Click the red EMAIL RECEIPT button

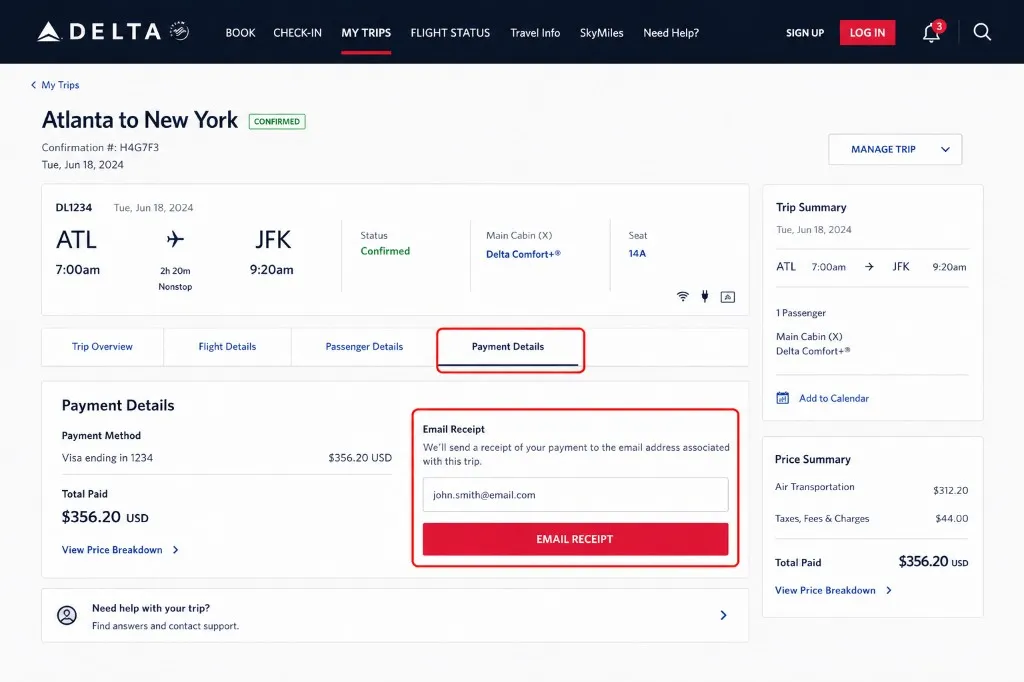click(x=575, y=539)
